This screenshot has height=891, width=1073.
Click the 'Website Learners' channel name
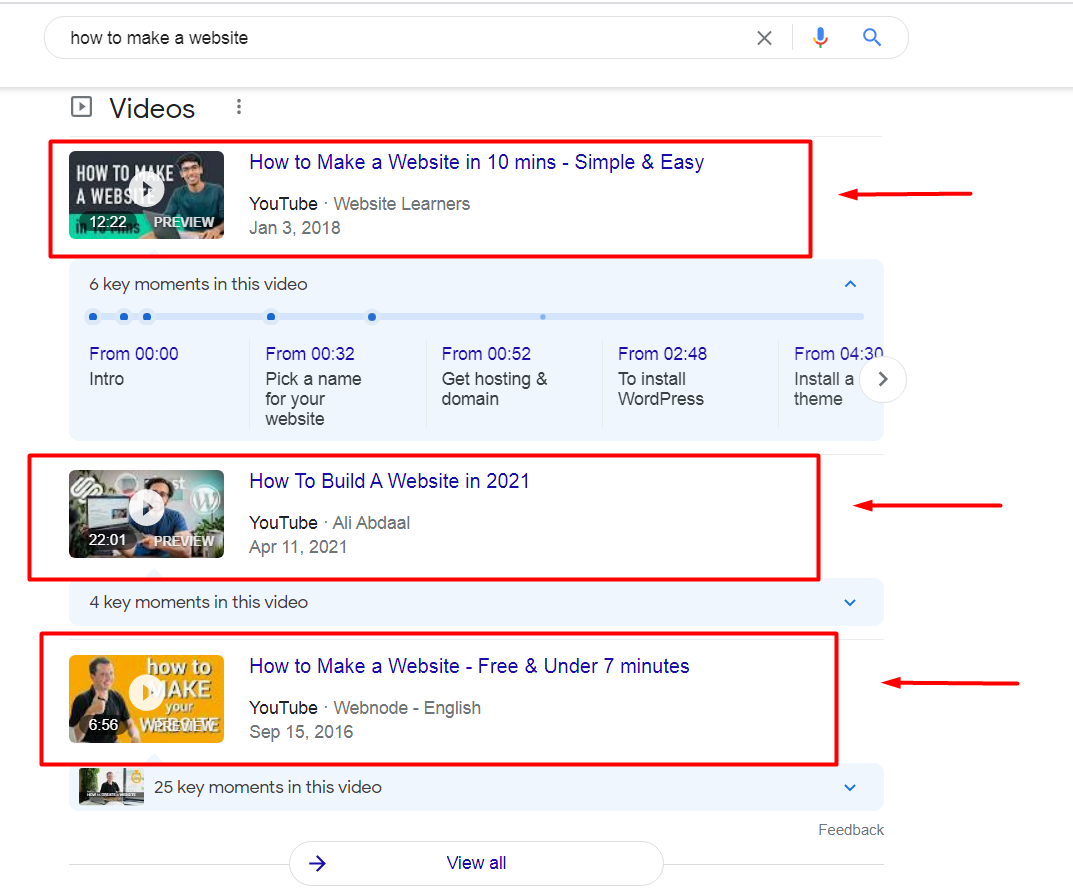(402, 204)
